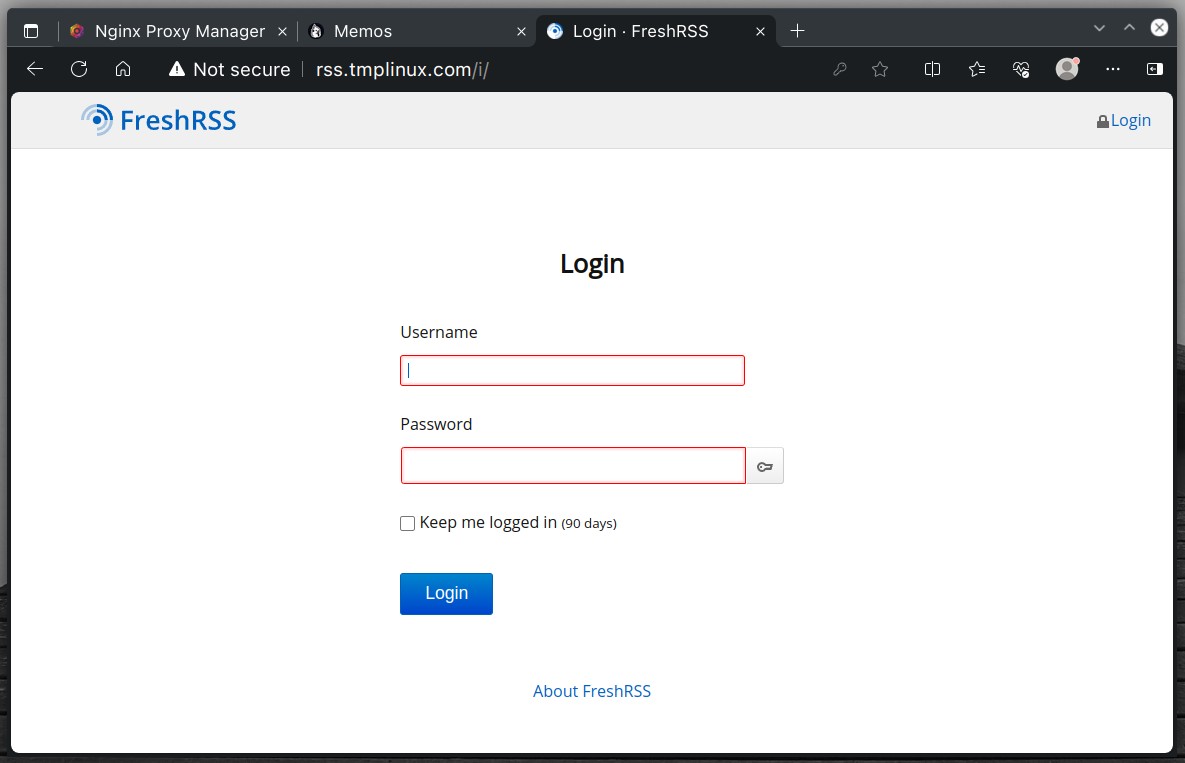Click the FreshRSS logo in header
This screenshot has width=1185, height=763.
(159, 120)
